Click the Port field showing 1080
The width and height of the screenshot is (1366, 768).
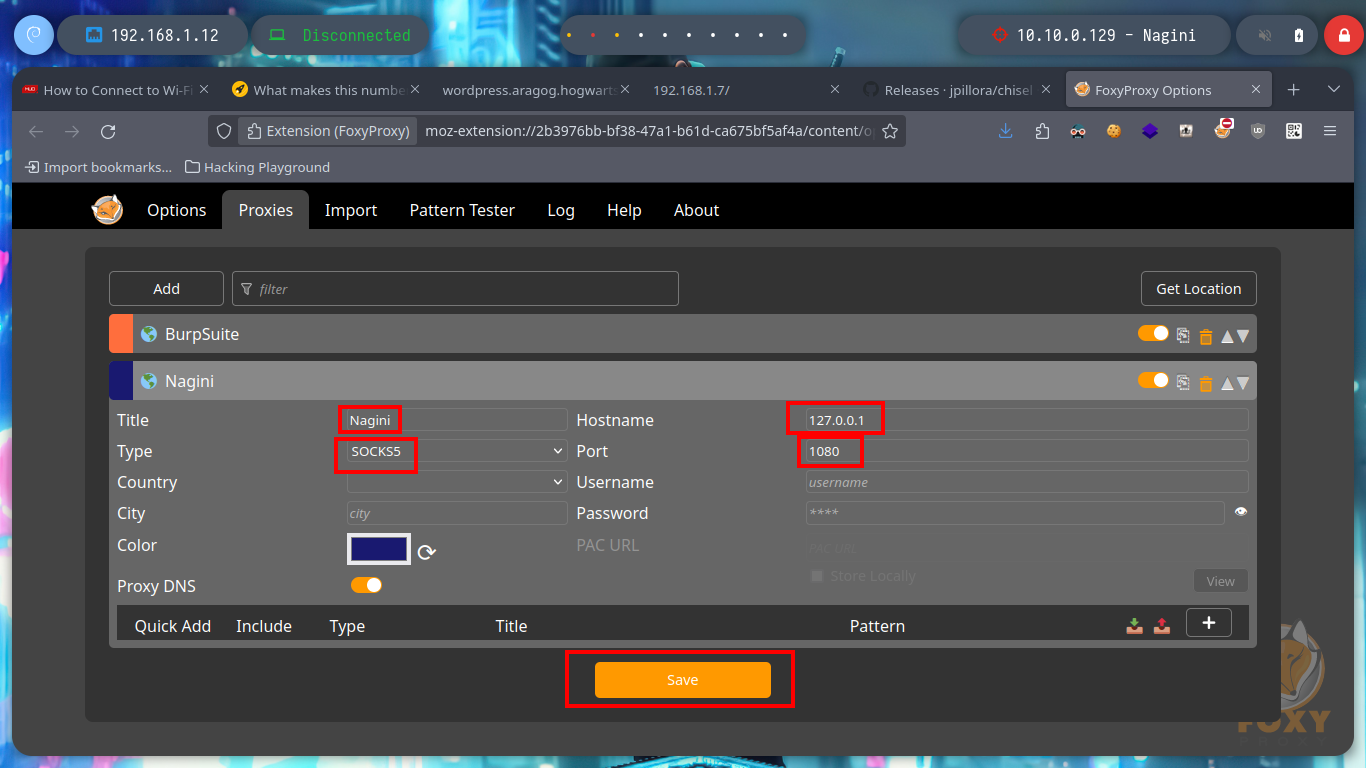1027,451
